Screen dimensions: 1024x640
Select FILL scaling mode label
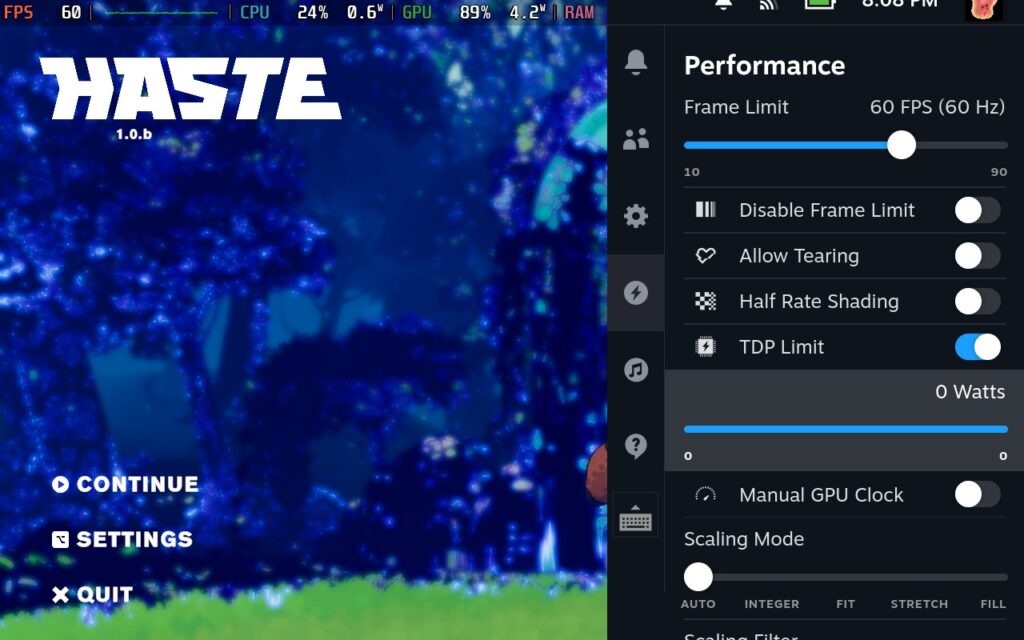[993, 604]
